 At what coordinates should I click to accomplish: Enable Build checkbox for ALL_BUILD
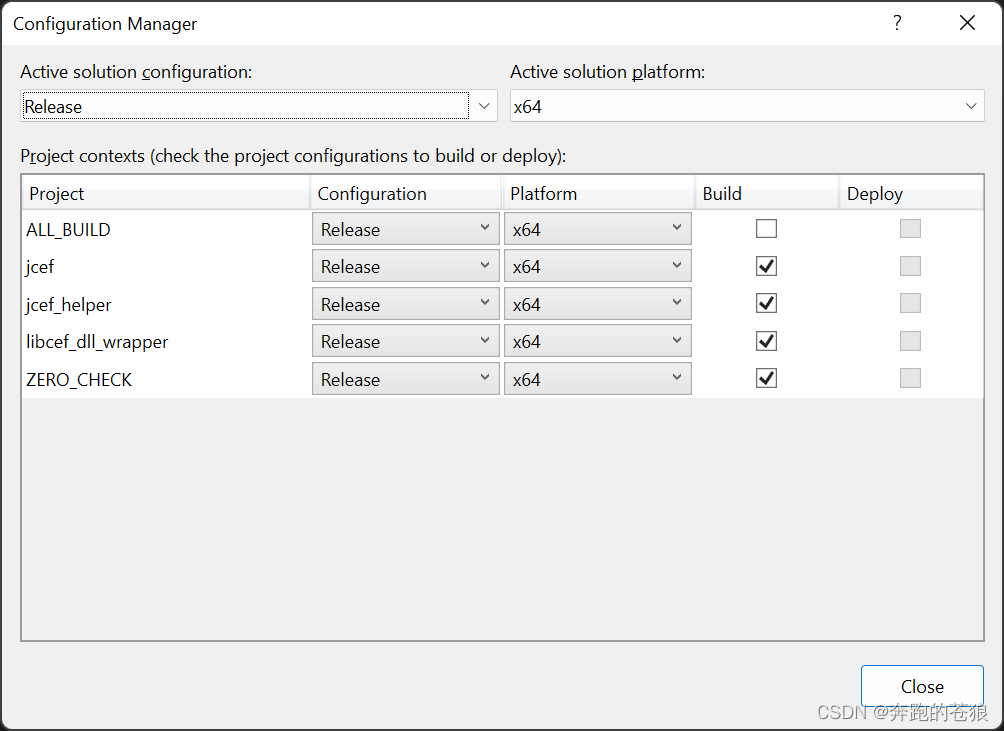766,229
